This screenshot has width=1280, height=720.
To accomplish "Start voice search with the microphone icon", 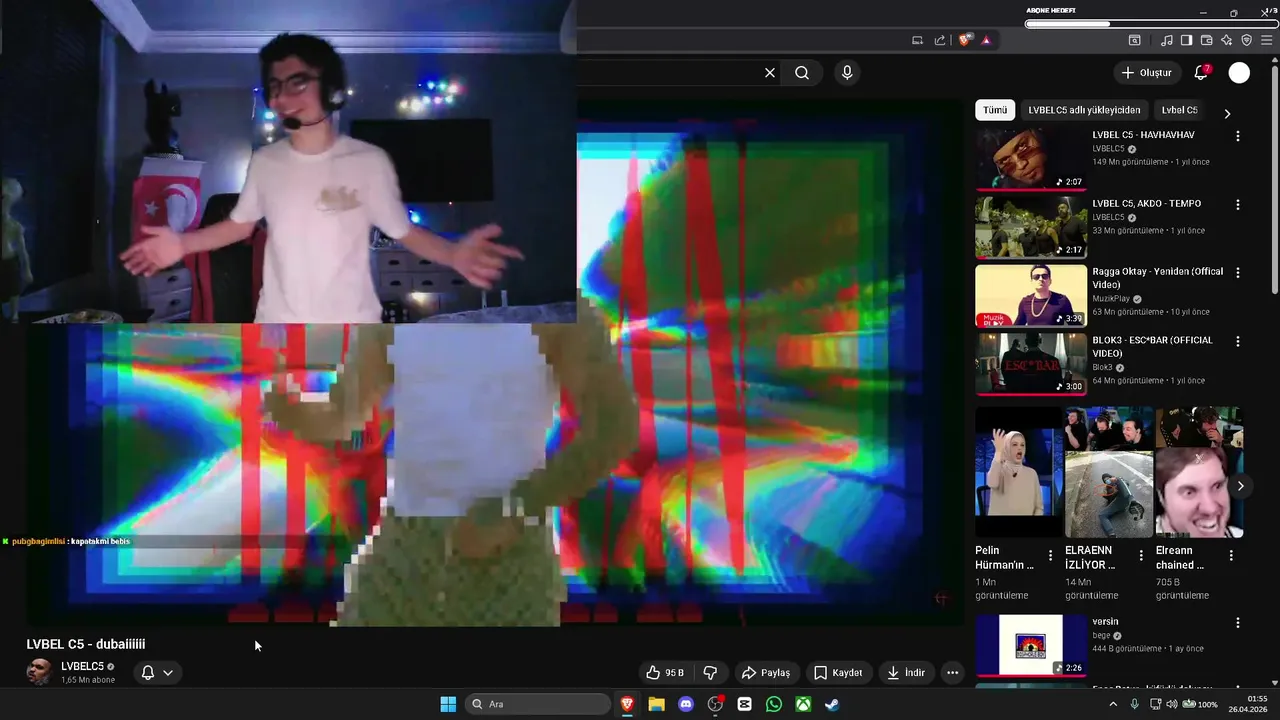I will pyautogui.click(x=847, y=73).
